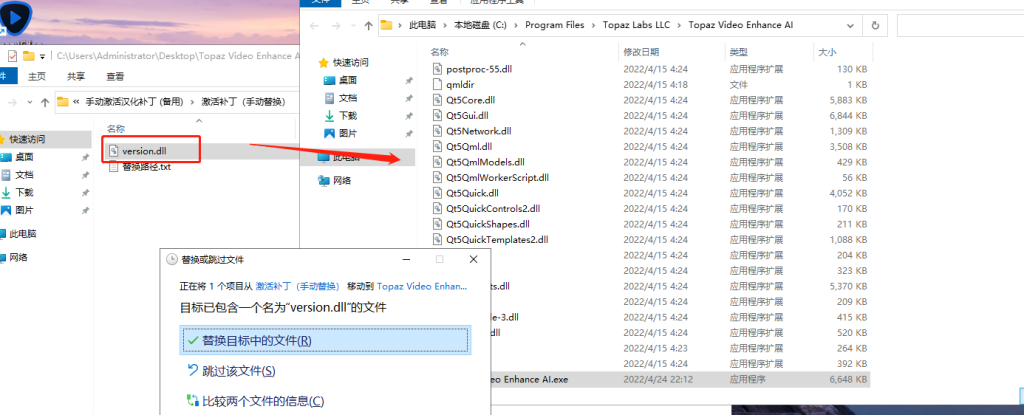Select Qt5QmlWorkerScript.dll file
This screenshot has height=415, width=1024.
point(491,177)
